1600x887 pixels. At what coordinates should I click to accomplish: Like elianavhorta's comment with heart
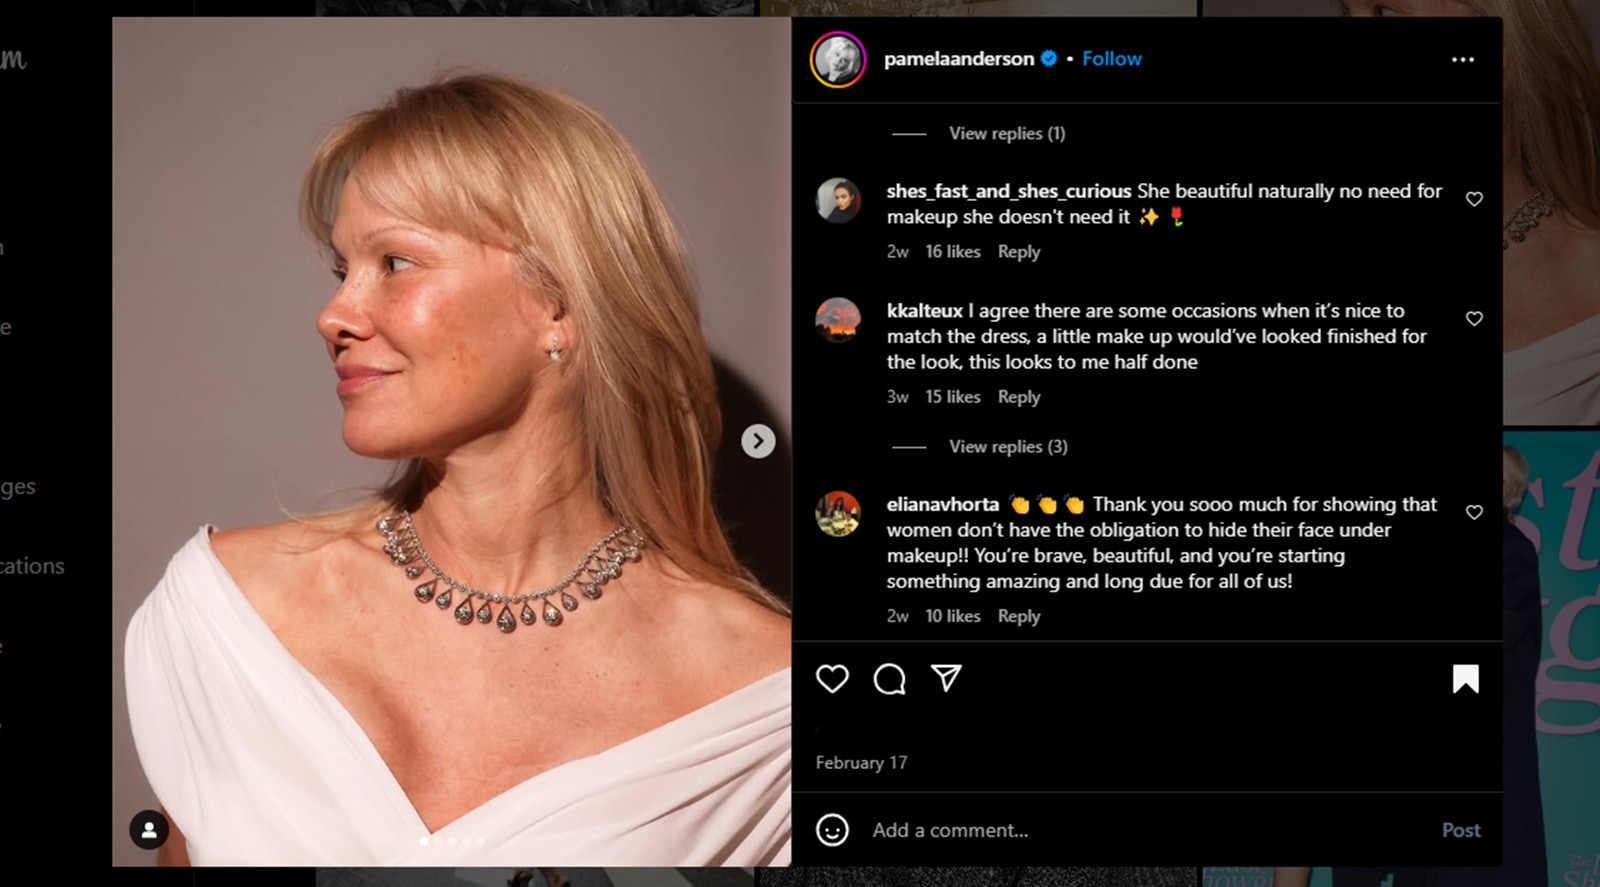coord(1474,512)
